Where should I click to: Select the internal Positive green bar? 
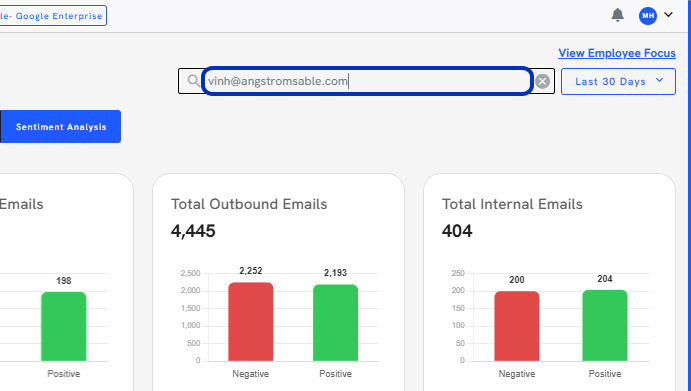point(605,325)
